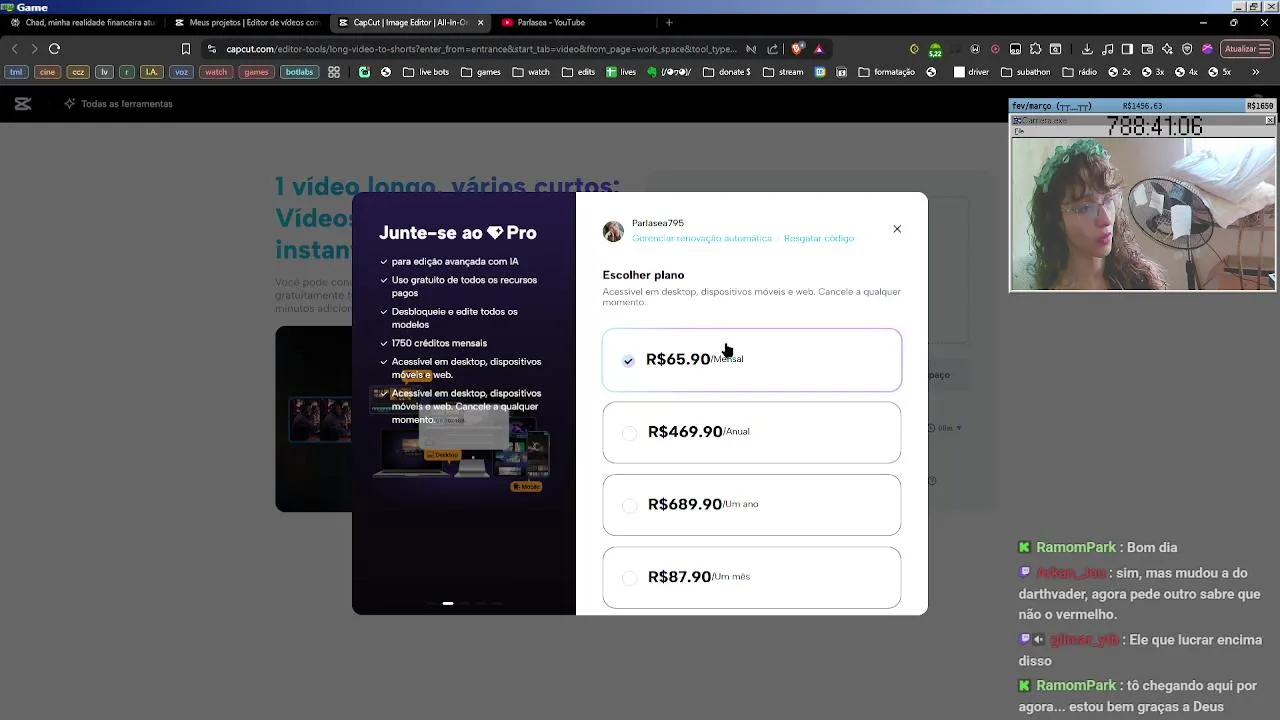Click the Resgatar código link

click(819, 238)
